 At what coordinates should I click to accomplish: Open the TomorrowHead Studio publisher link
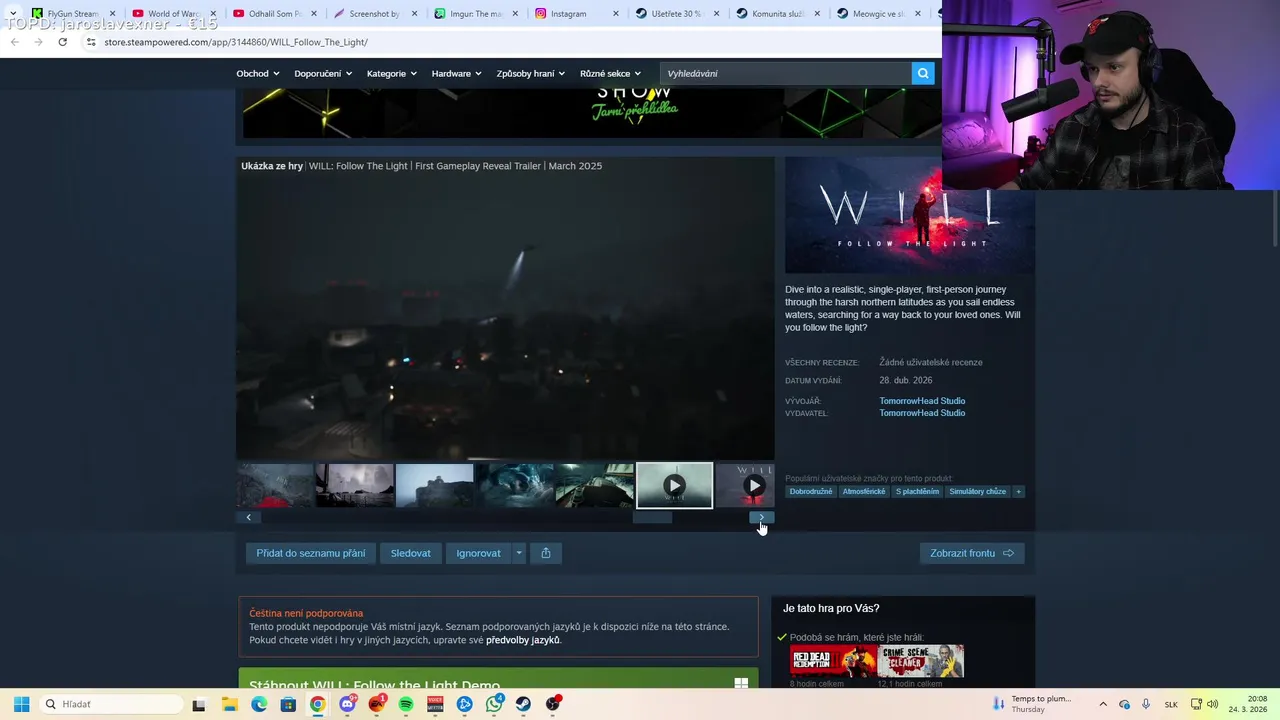(922, 413)
